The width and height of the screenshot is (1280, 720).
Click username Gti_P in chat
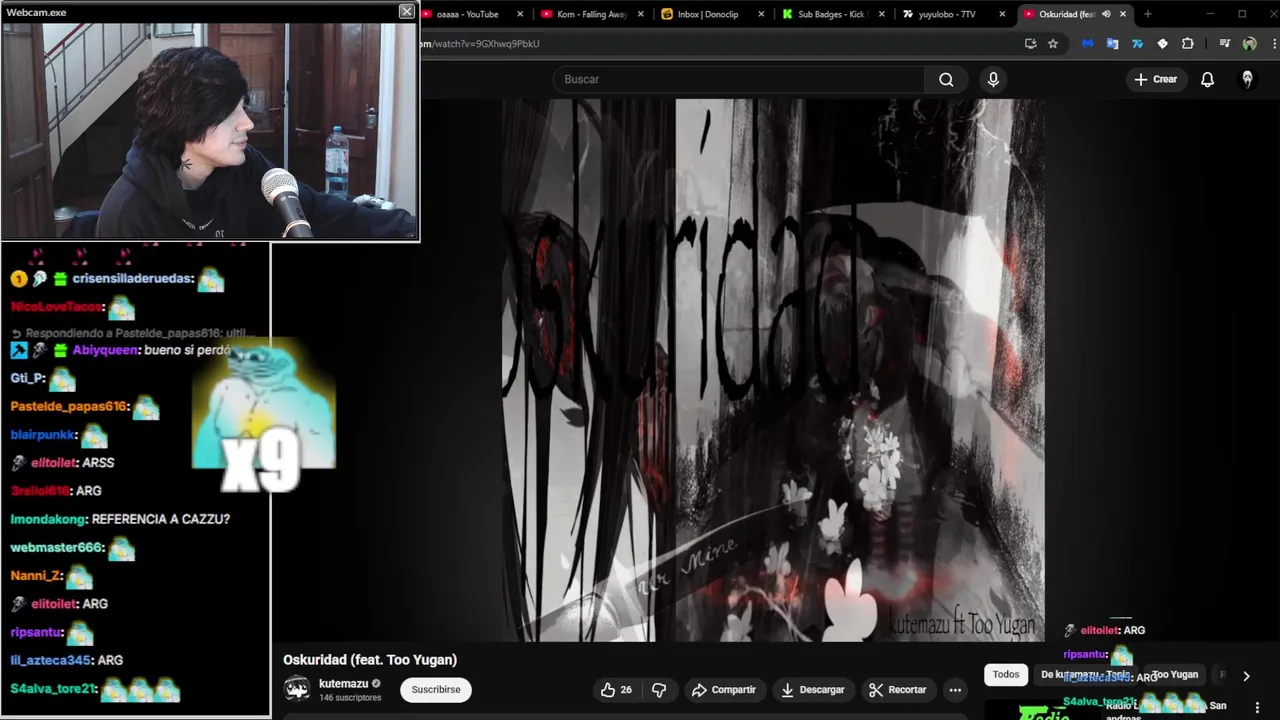27,378
